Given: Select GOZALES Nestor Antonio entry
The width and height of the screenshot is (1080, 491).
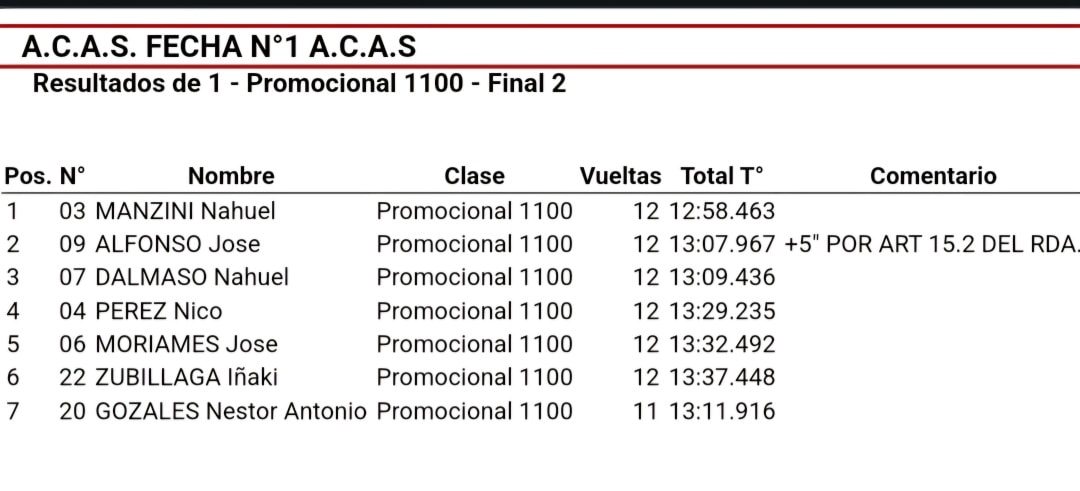Looking at the screenshot, I should [231, 411].
